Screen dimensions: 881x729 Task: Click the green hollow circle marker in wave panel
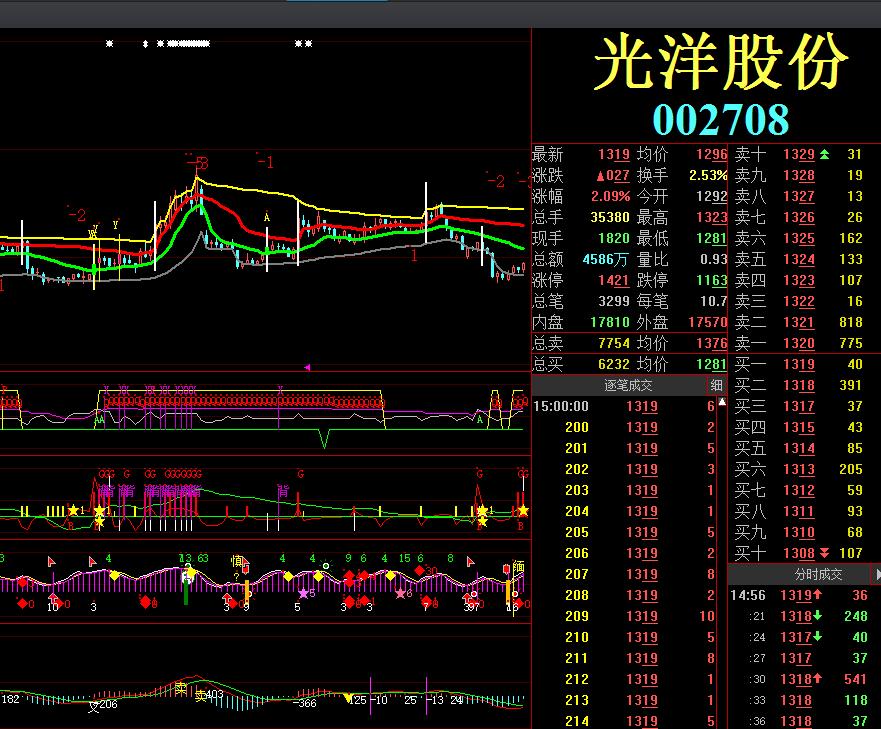(x=326, y=565)
